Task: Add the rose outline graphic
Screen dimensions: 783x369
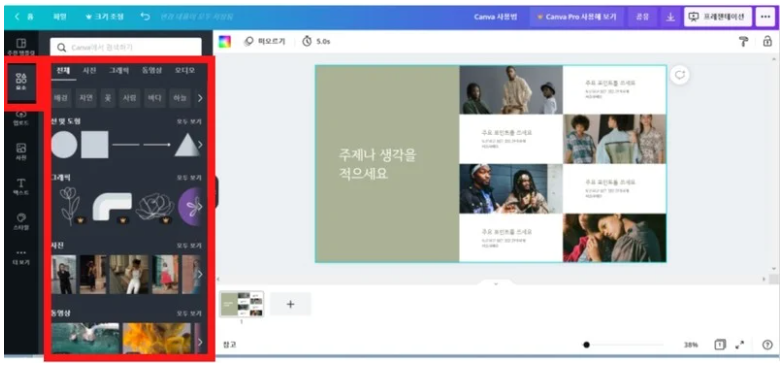Action: (155, 206)
